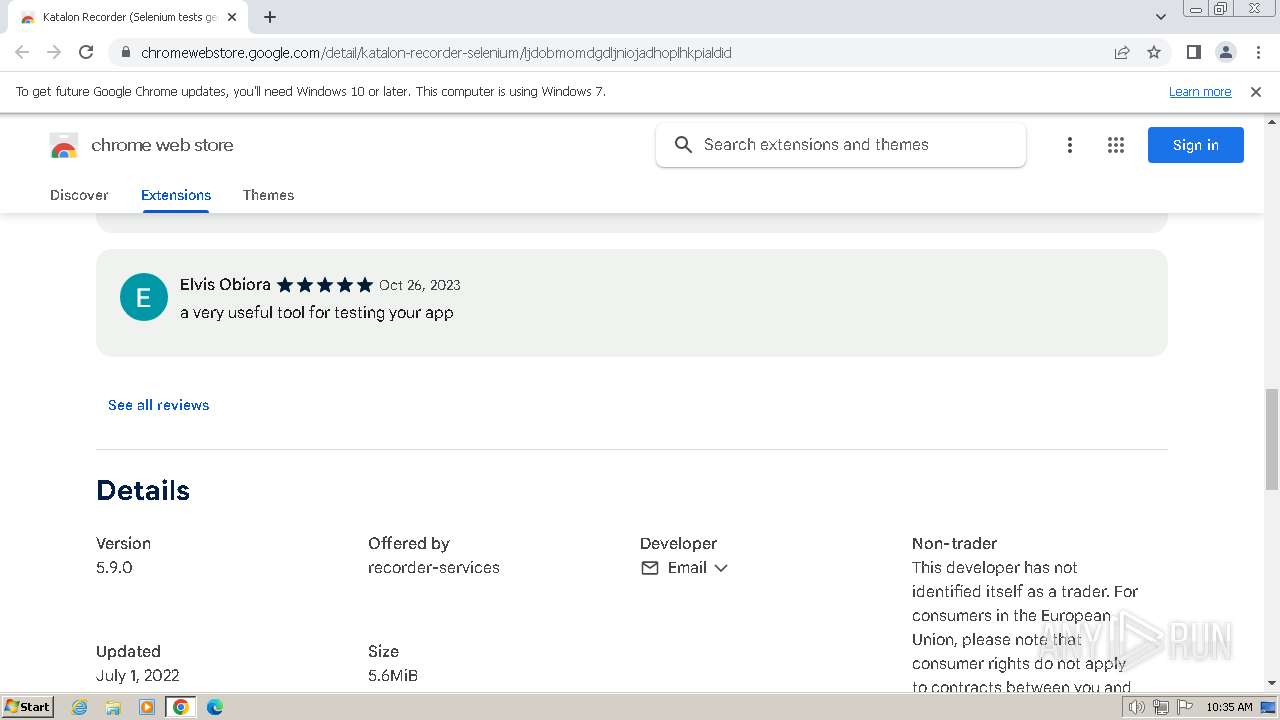The height and width of the screenshot is (720, 1280).
Task: Open the tab search dropdown arrow
Action: click(1160, 17)
